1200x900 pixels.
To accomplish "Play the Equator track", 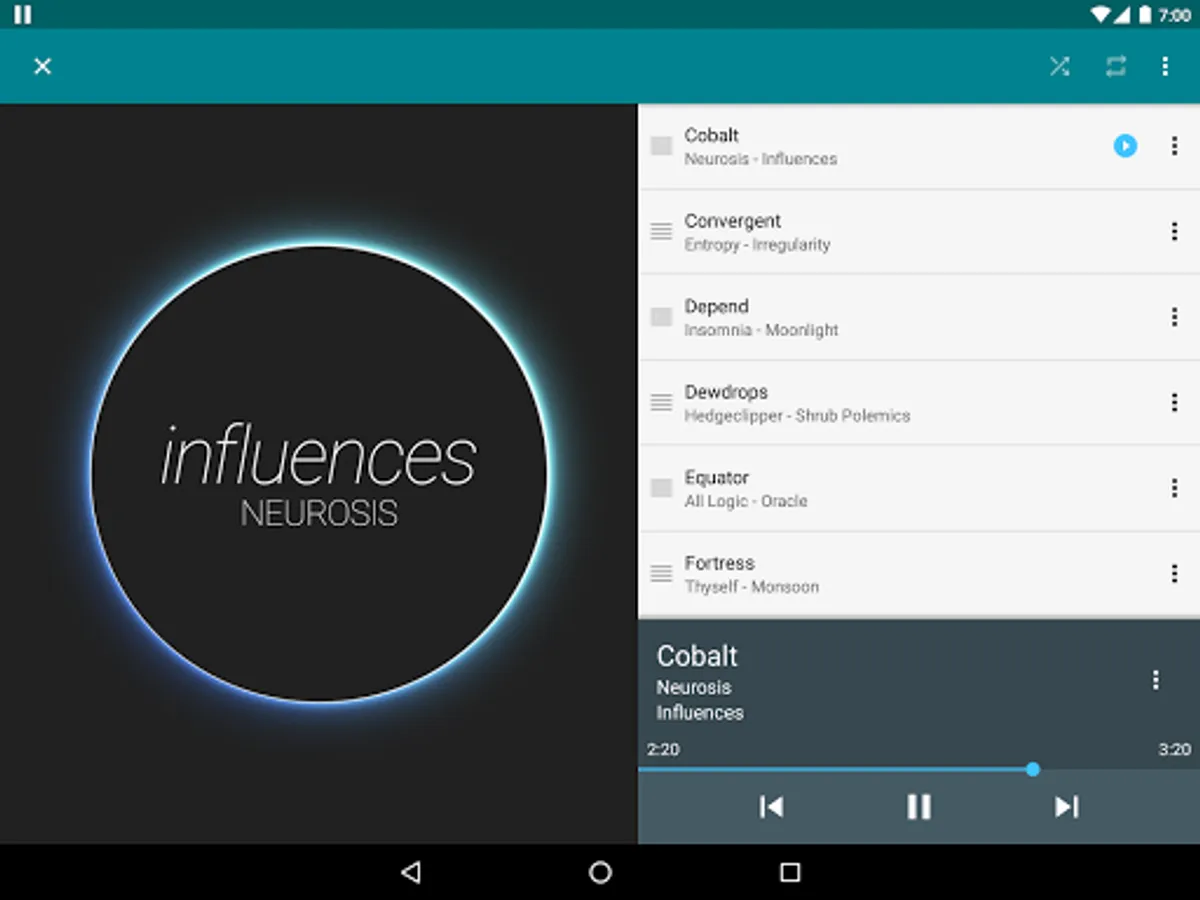I will pyautogui.click(x=919, y=488).
